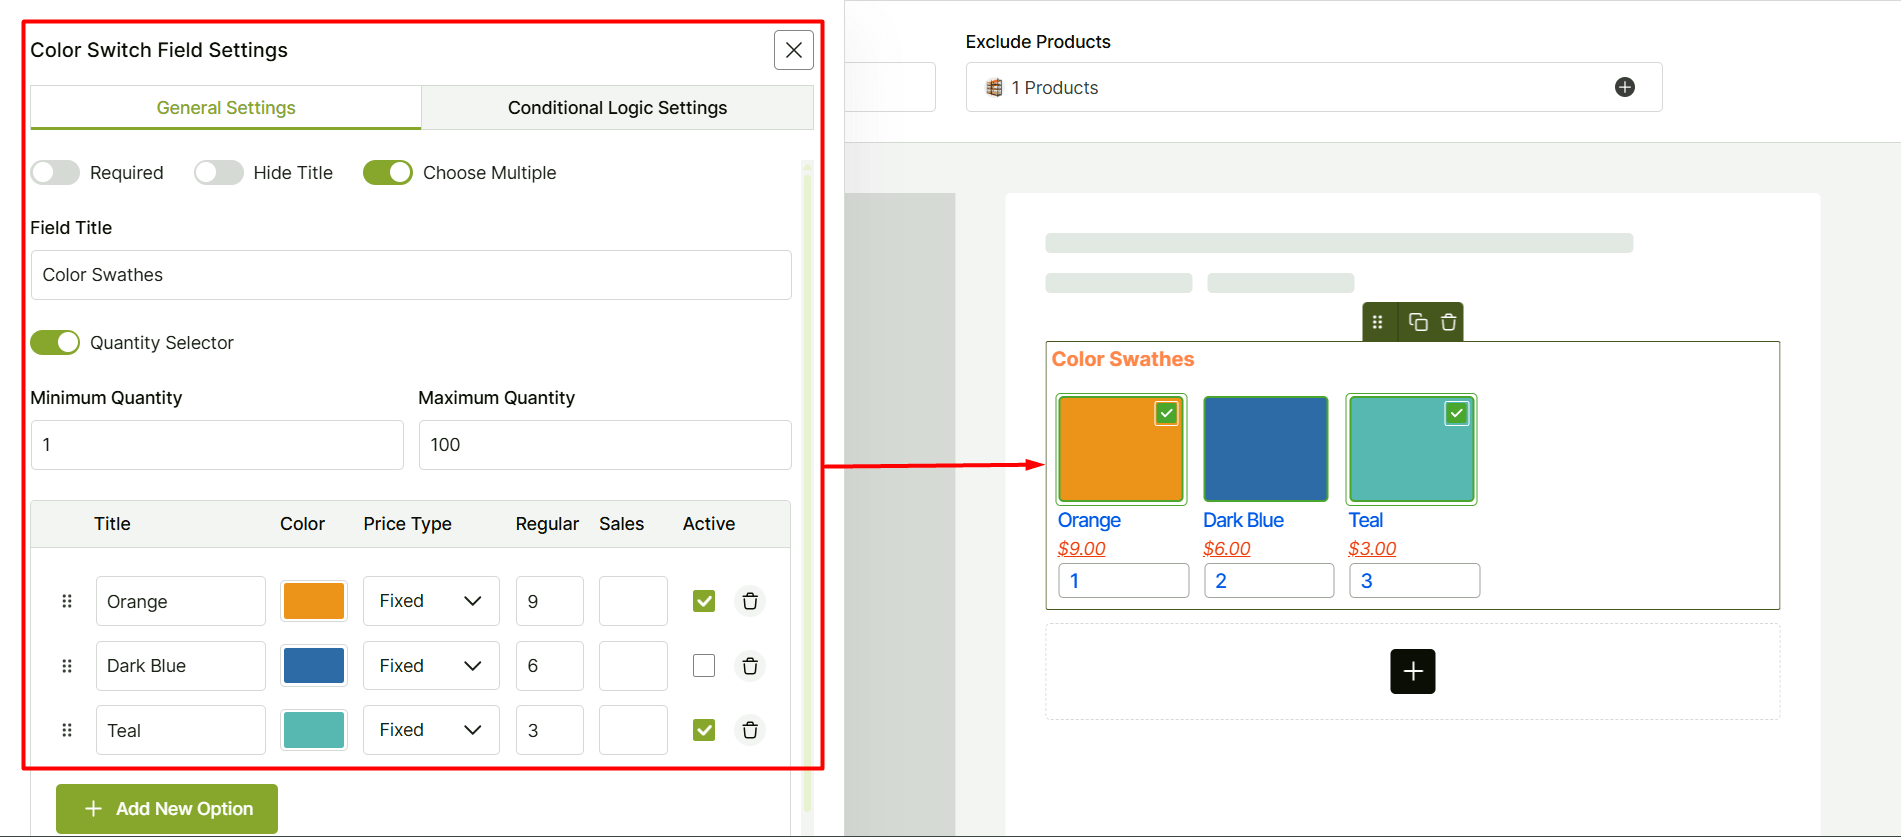Click the duplicate field icon in preview toolbar
The width and height of the screenshot is (1901, 837).
[1417, 322]
